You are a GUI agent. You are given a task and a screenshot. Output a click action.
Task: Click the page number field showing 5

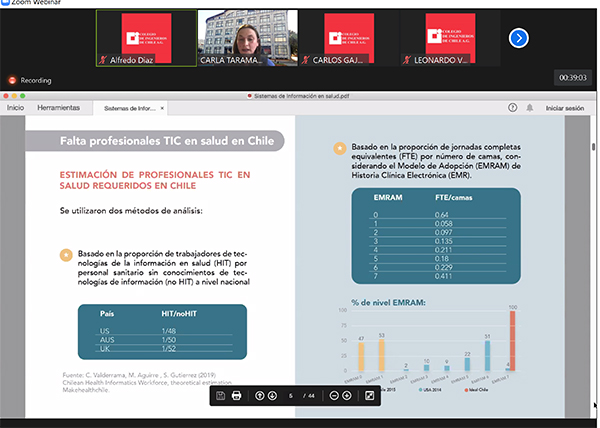290,396
